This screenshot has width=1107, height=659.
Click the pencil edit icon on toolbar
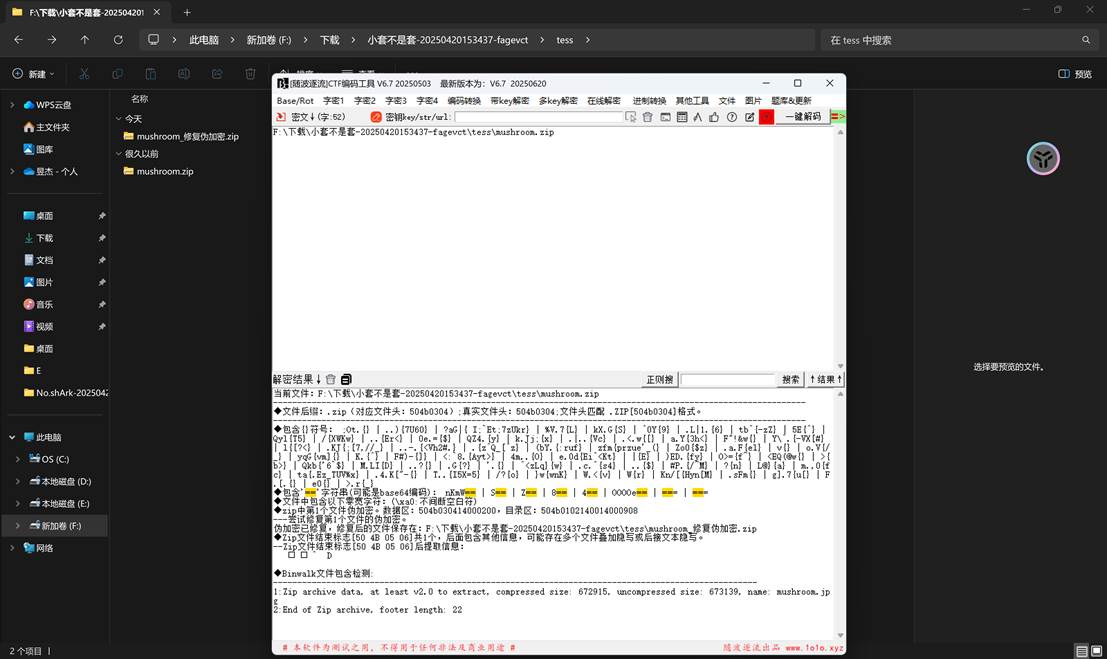coord(748,117)
